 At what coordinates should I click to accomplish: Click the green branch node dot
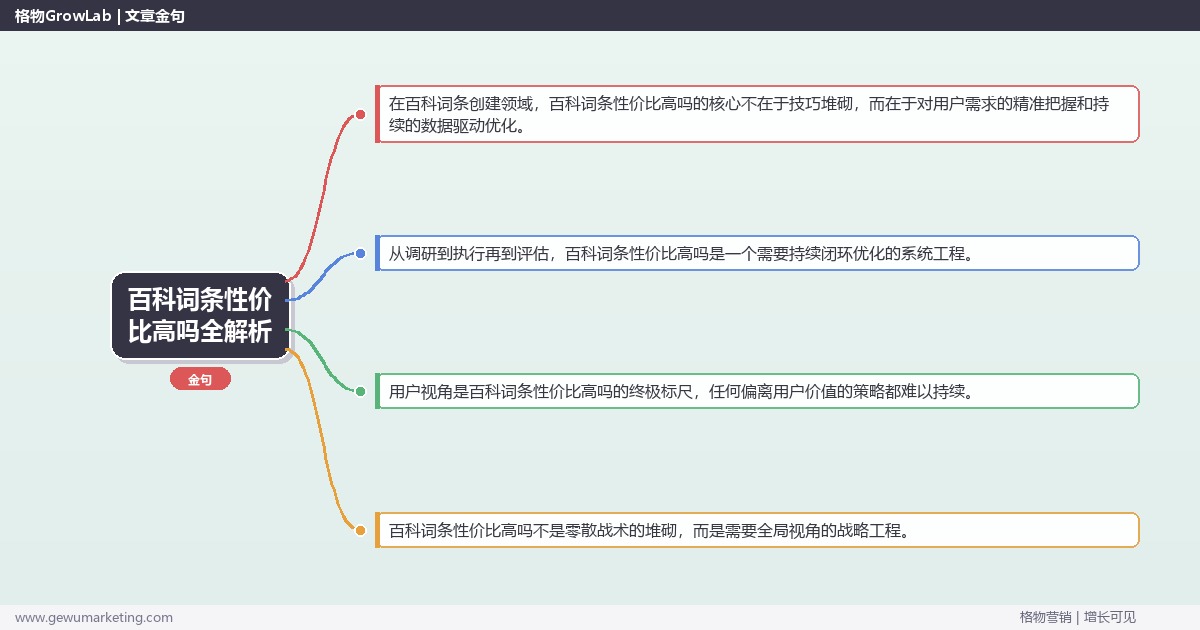pyautogui.click(x=360, y=391)
